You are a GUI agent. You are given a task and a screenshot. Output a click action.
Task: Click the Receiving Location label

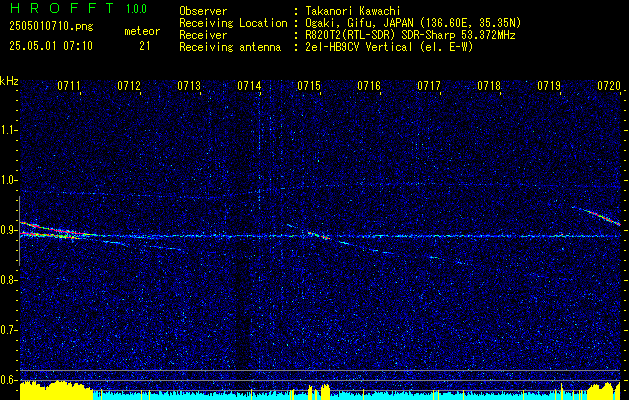[233, 23]
